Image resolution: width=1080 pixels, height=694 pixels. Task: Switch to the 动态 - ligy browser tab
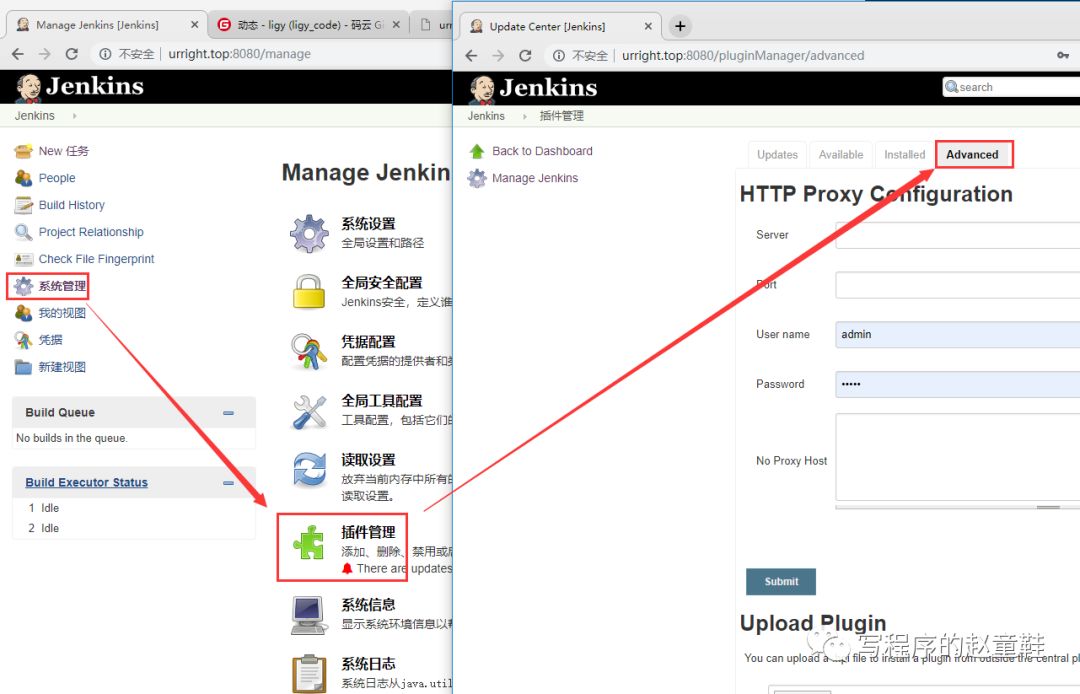(310, 25)
